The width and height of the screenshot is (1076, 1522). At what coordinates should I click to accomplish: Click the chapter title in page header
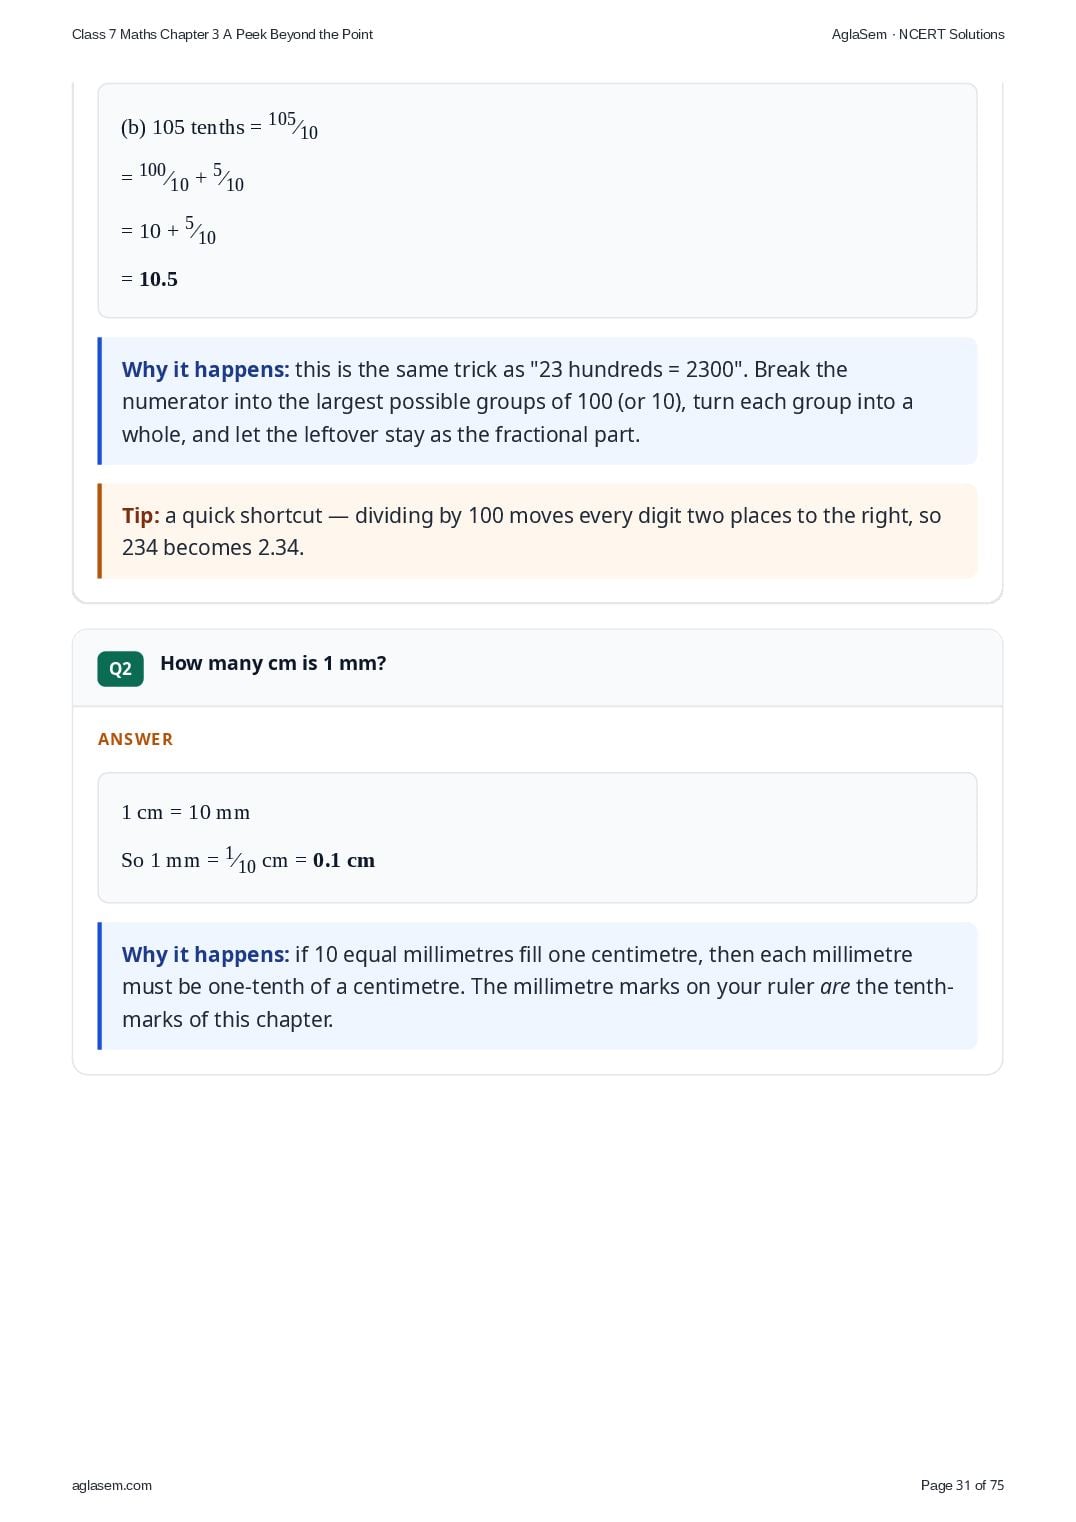(x=222, y=34)
